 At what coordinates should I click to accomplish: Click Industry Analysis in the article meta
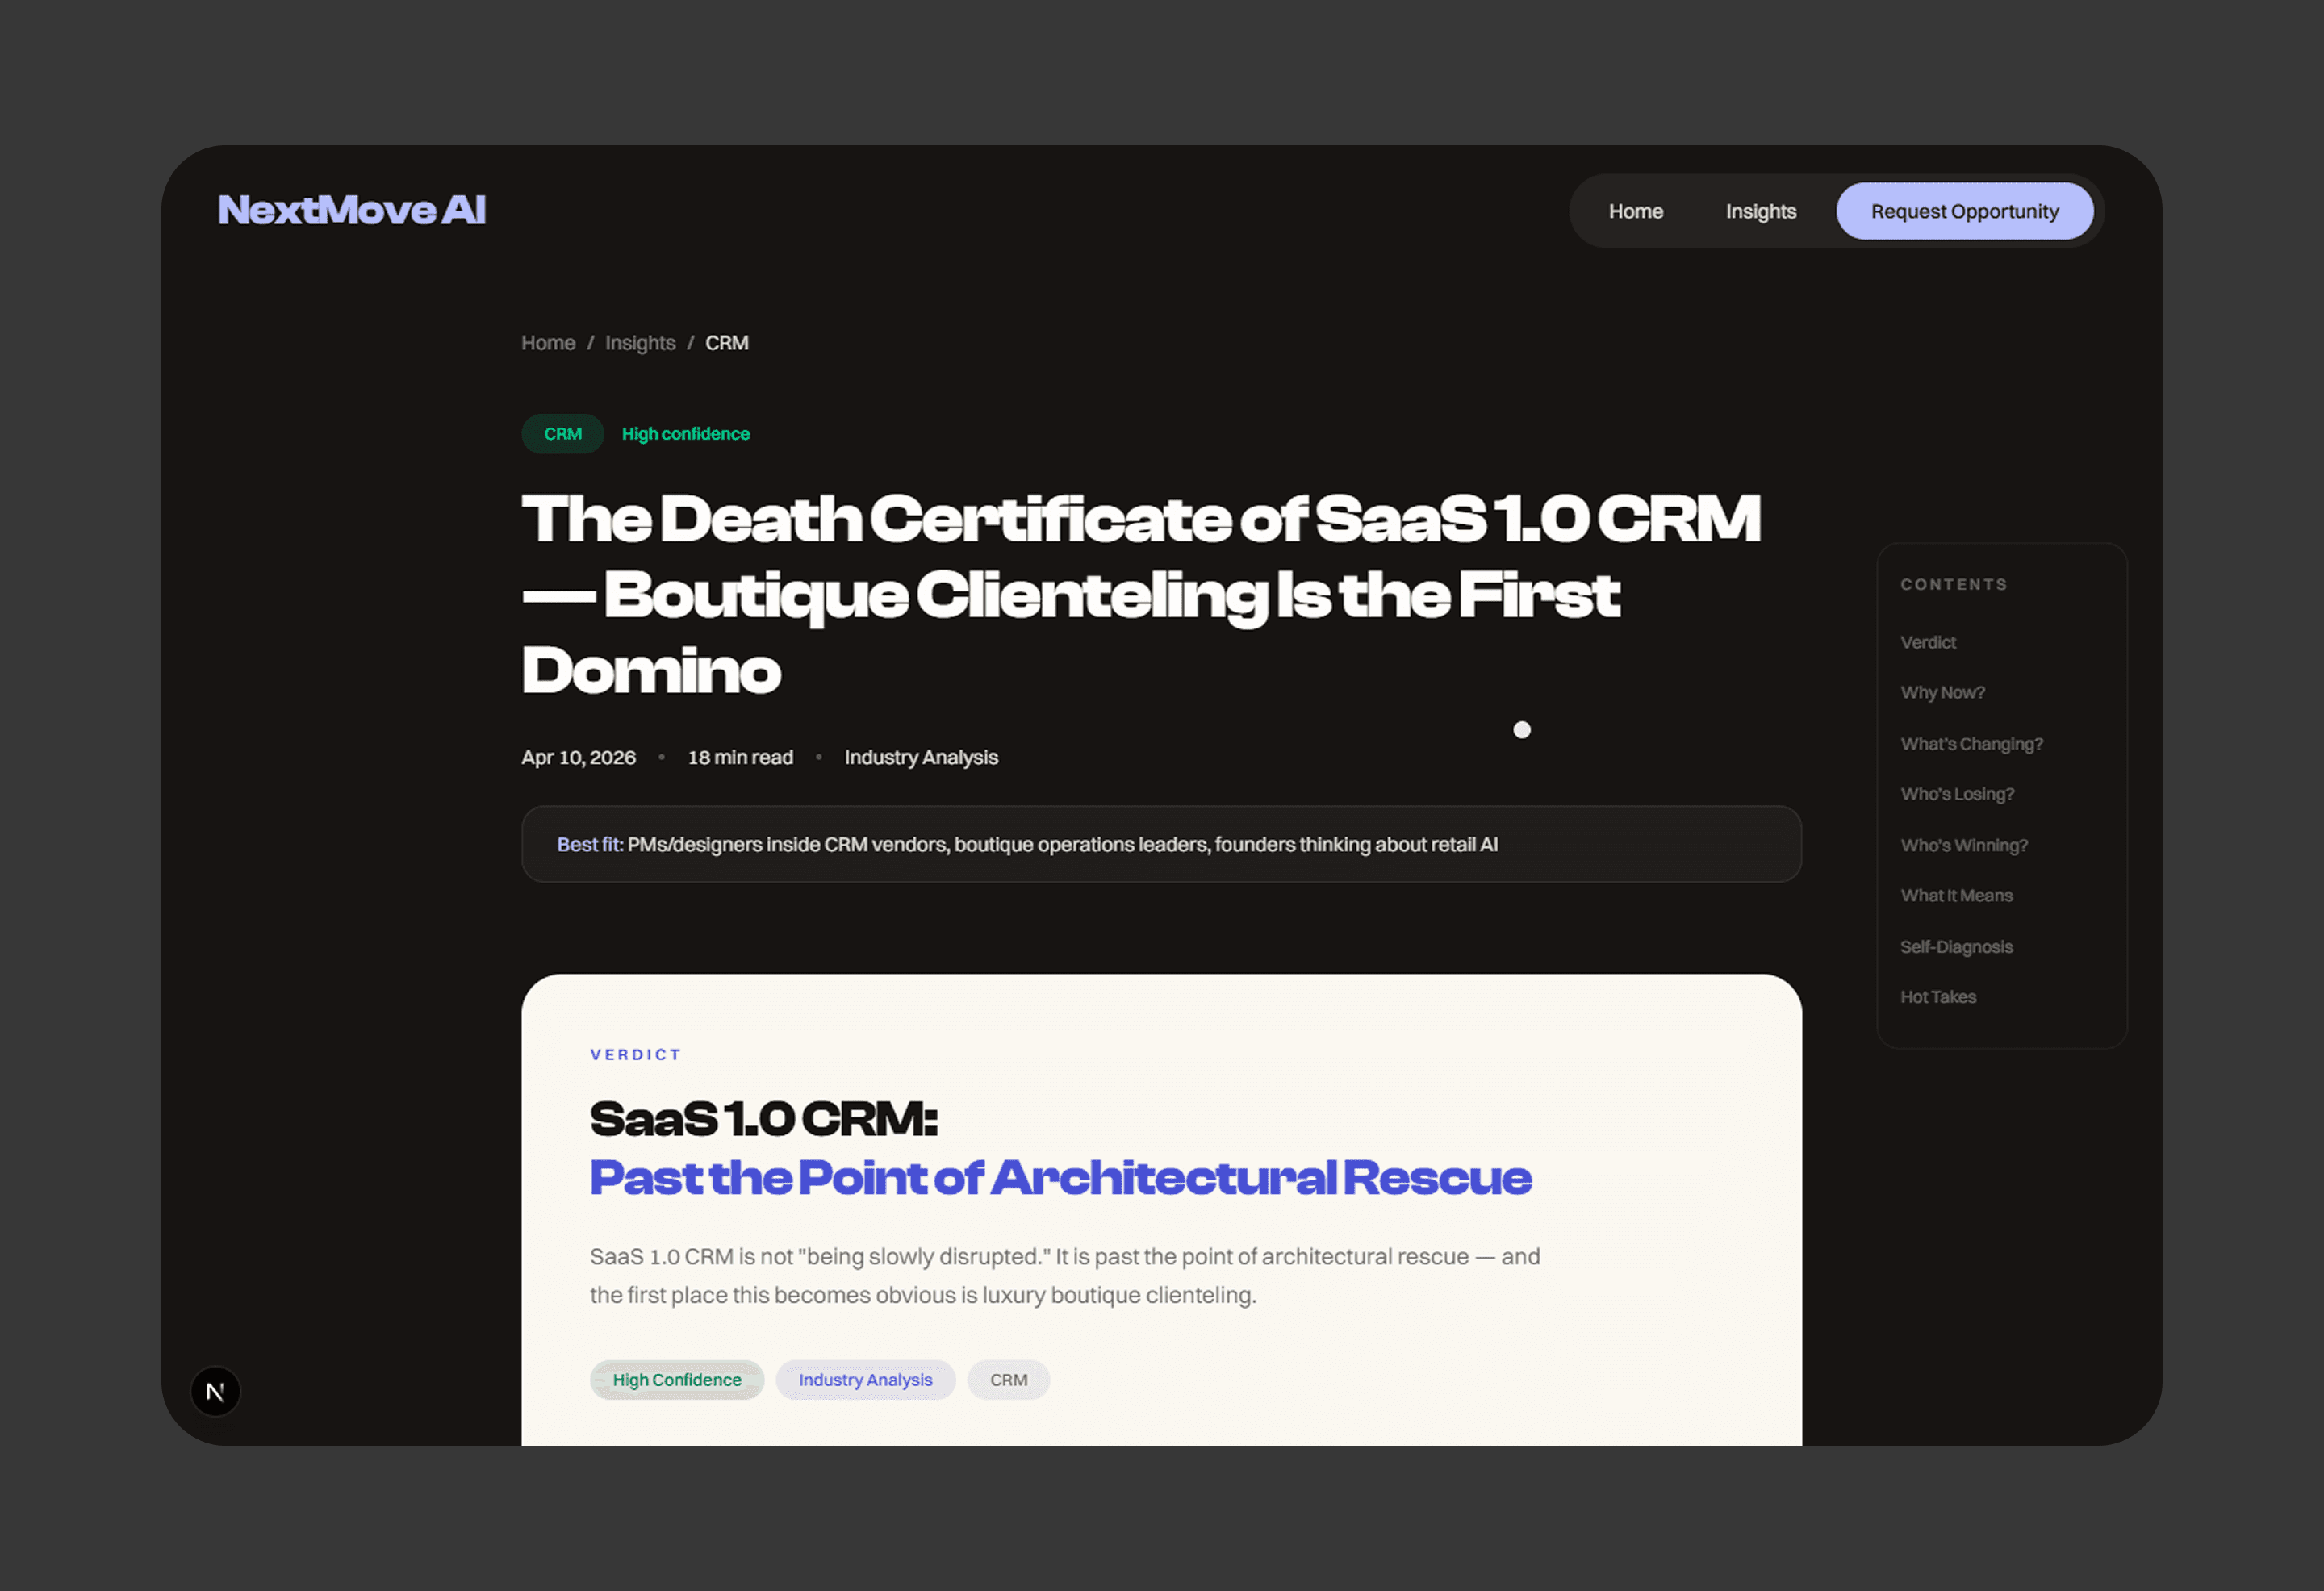click(x=921, y=757)
